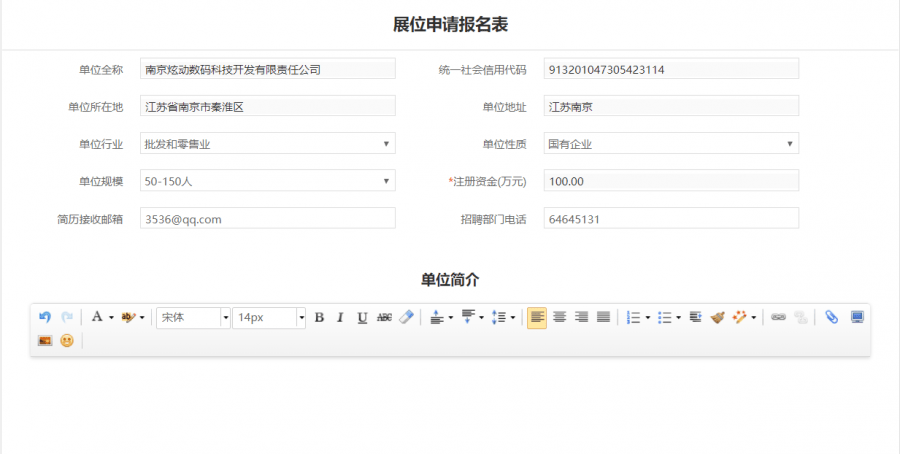
Task: Toggle italic formatting
Action: tap(340, 317)
